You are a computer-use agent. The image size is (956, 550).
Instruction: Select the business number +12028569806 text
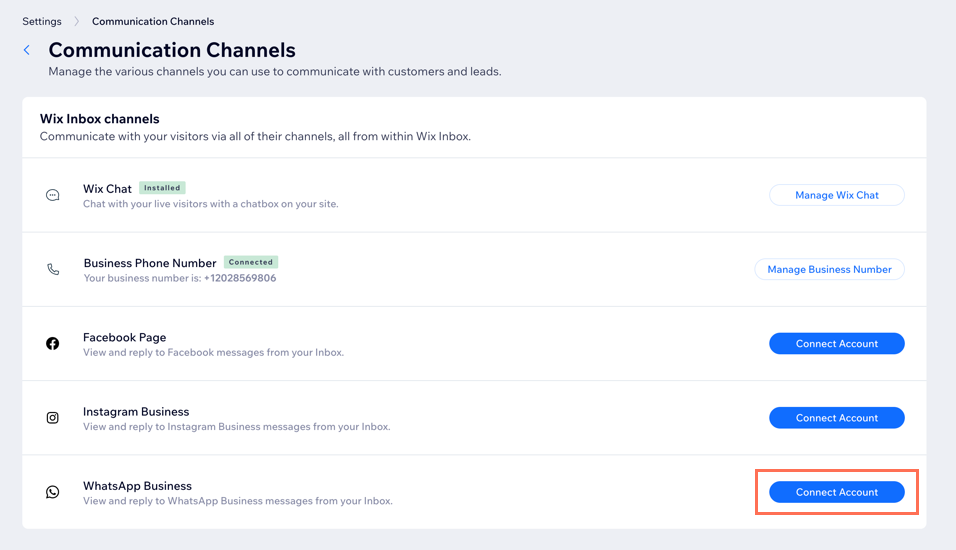pyautogui.click(x=240, y=278)
